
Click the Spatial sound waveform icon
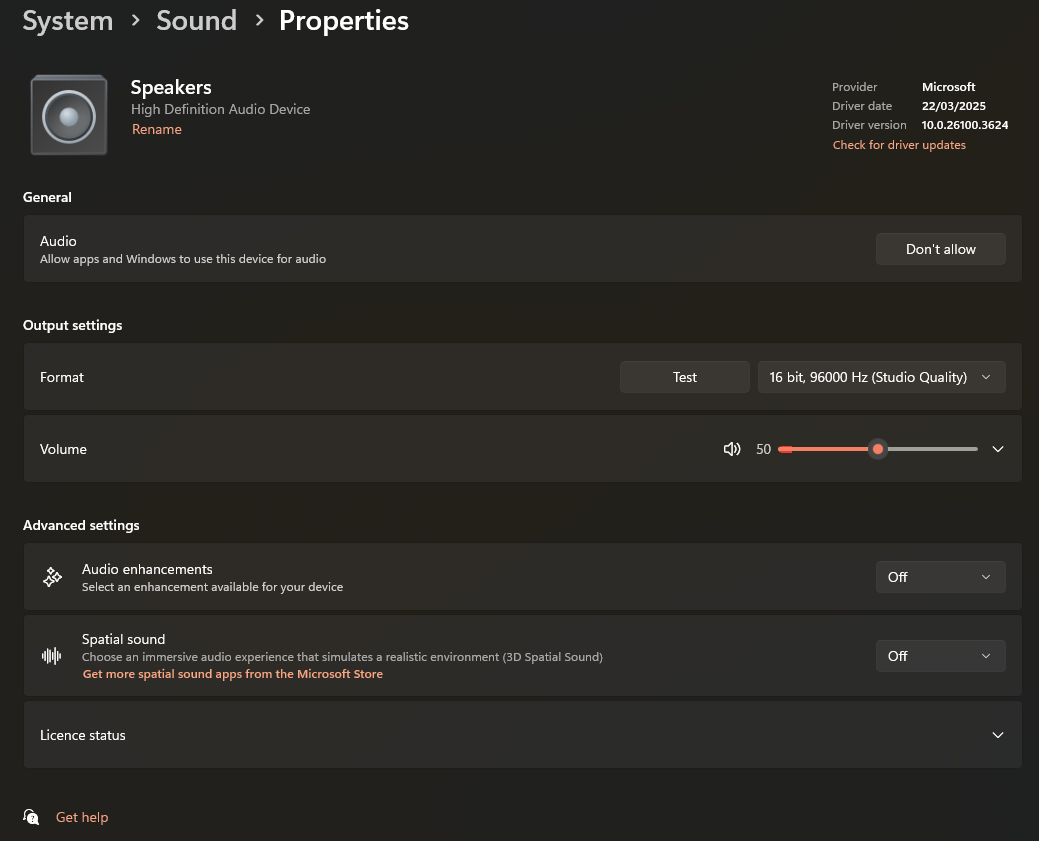click(52, 656)
